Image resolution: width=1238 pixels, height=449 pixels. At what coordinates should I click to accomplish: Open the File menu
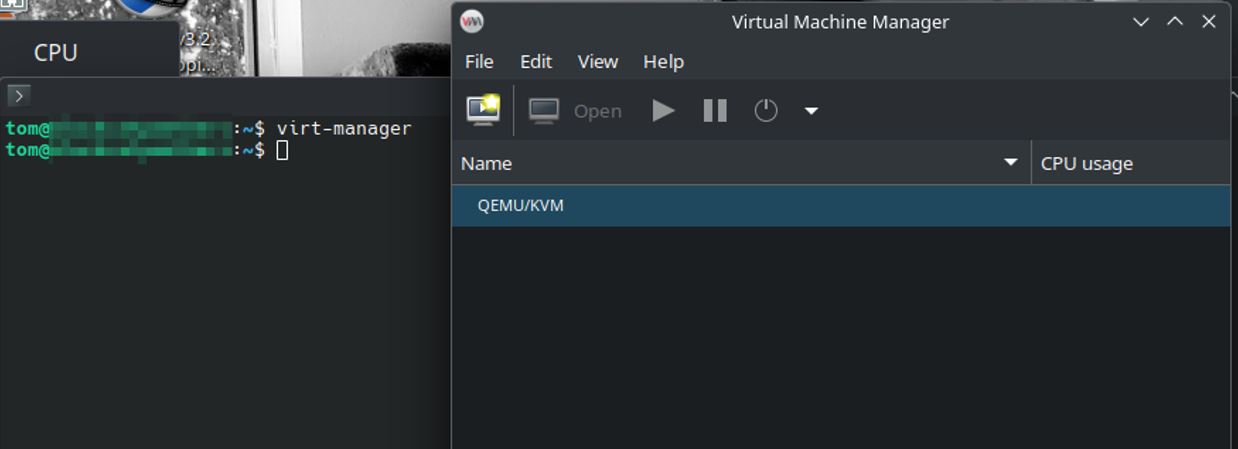pyautogui.click(x=479, y=61)
